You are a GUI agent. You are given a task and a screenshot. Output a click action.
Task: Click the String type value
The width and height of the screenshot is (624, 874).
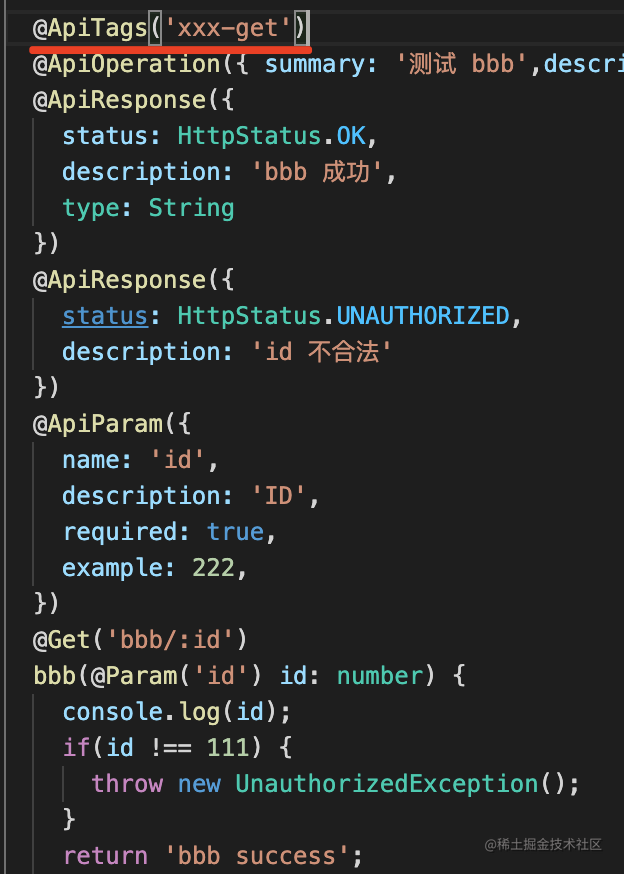pos(191,207)
